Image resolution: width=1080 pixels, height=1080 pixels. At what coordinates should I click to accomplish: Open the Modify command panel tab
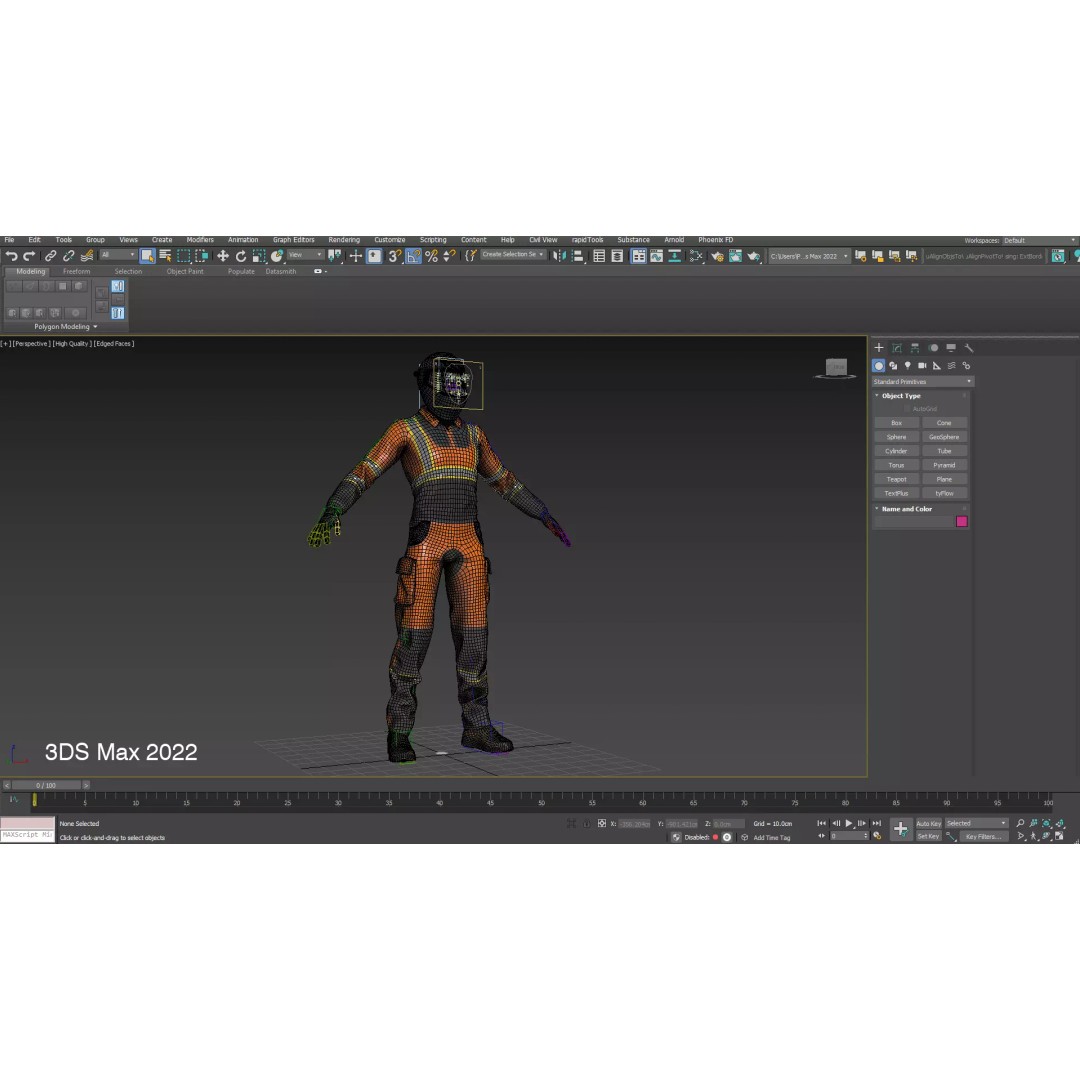(x=897, y=349)
